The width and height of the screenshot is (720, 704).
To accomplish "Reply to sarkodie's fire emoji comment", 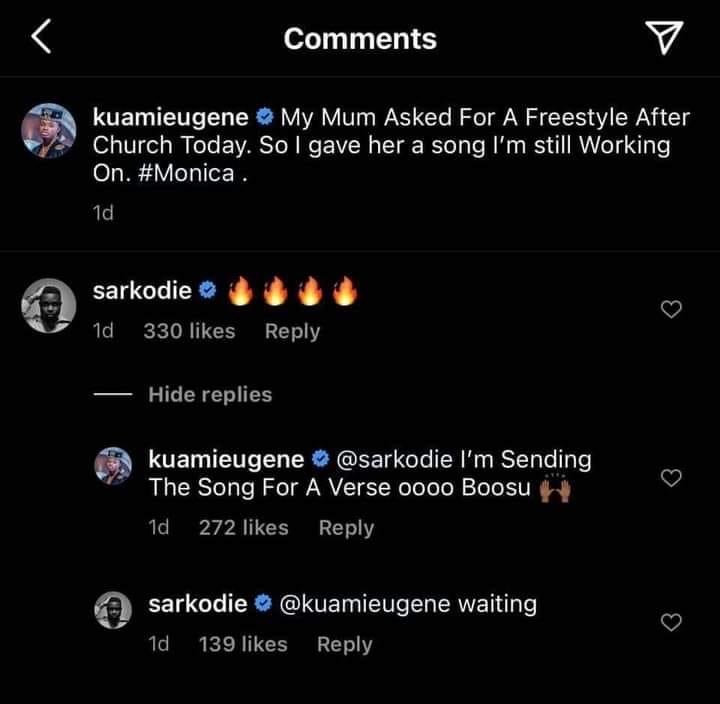I will [x=292, y=331].
